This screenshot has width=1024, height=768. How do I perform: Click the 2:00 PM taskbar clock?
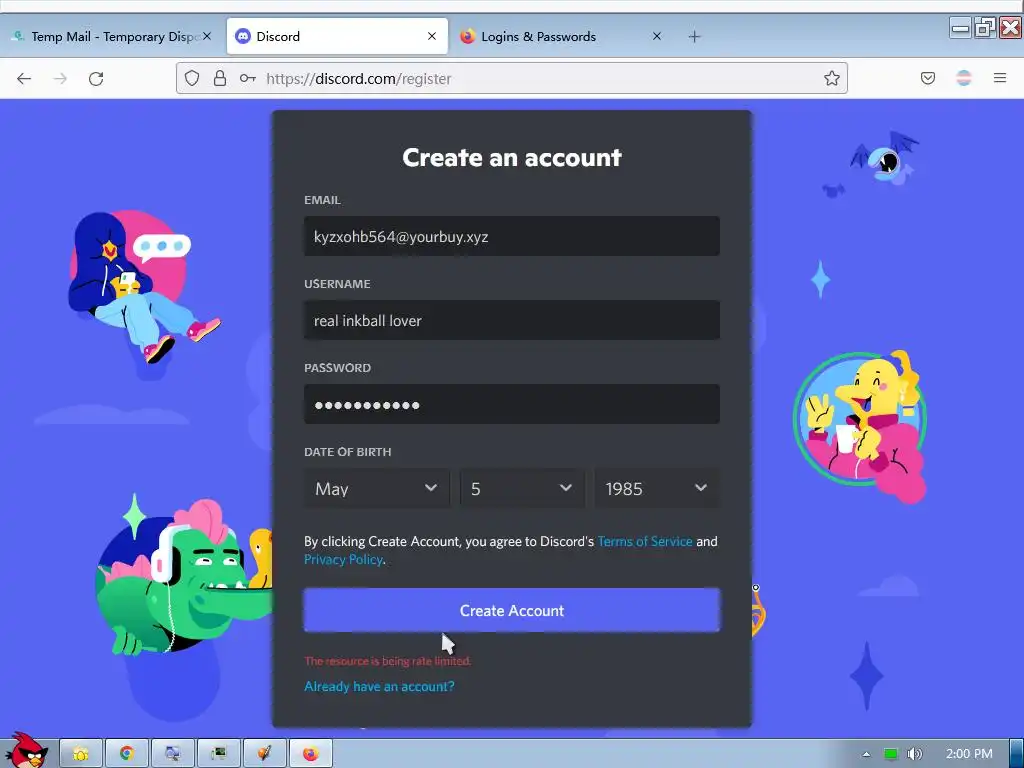tap(969, 754)
